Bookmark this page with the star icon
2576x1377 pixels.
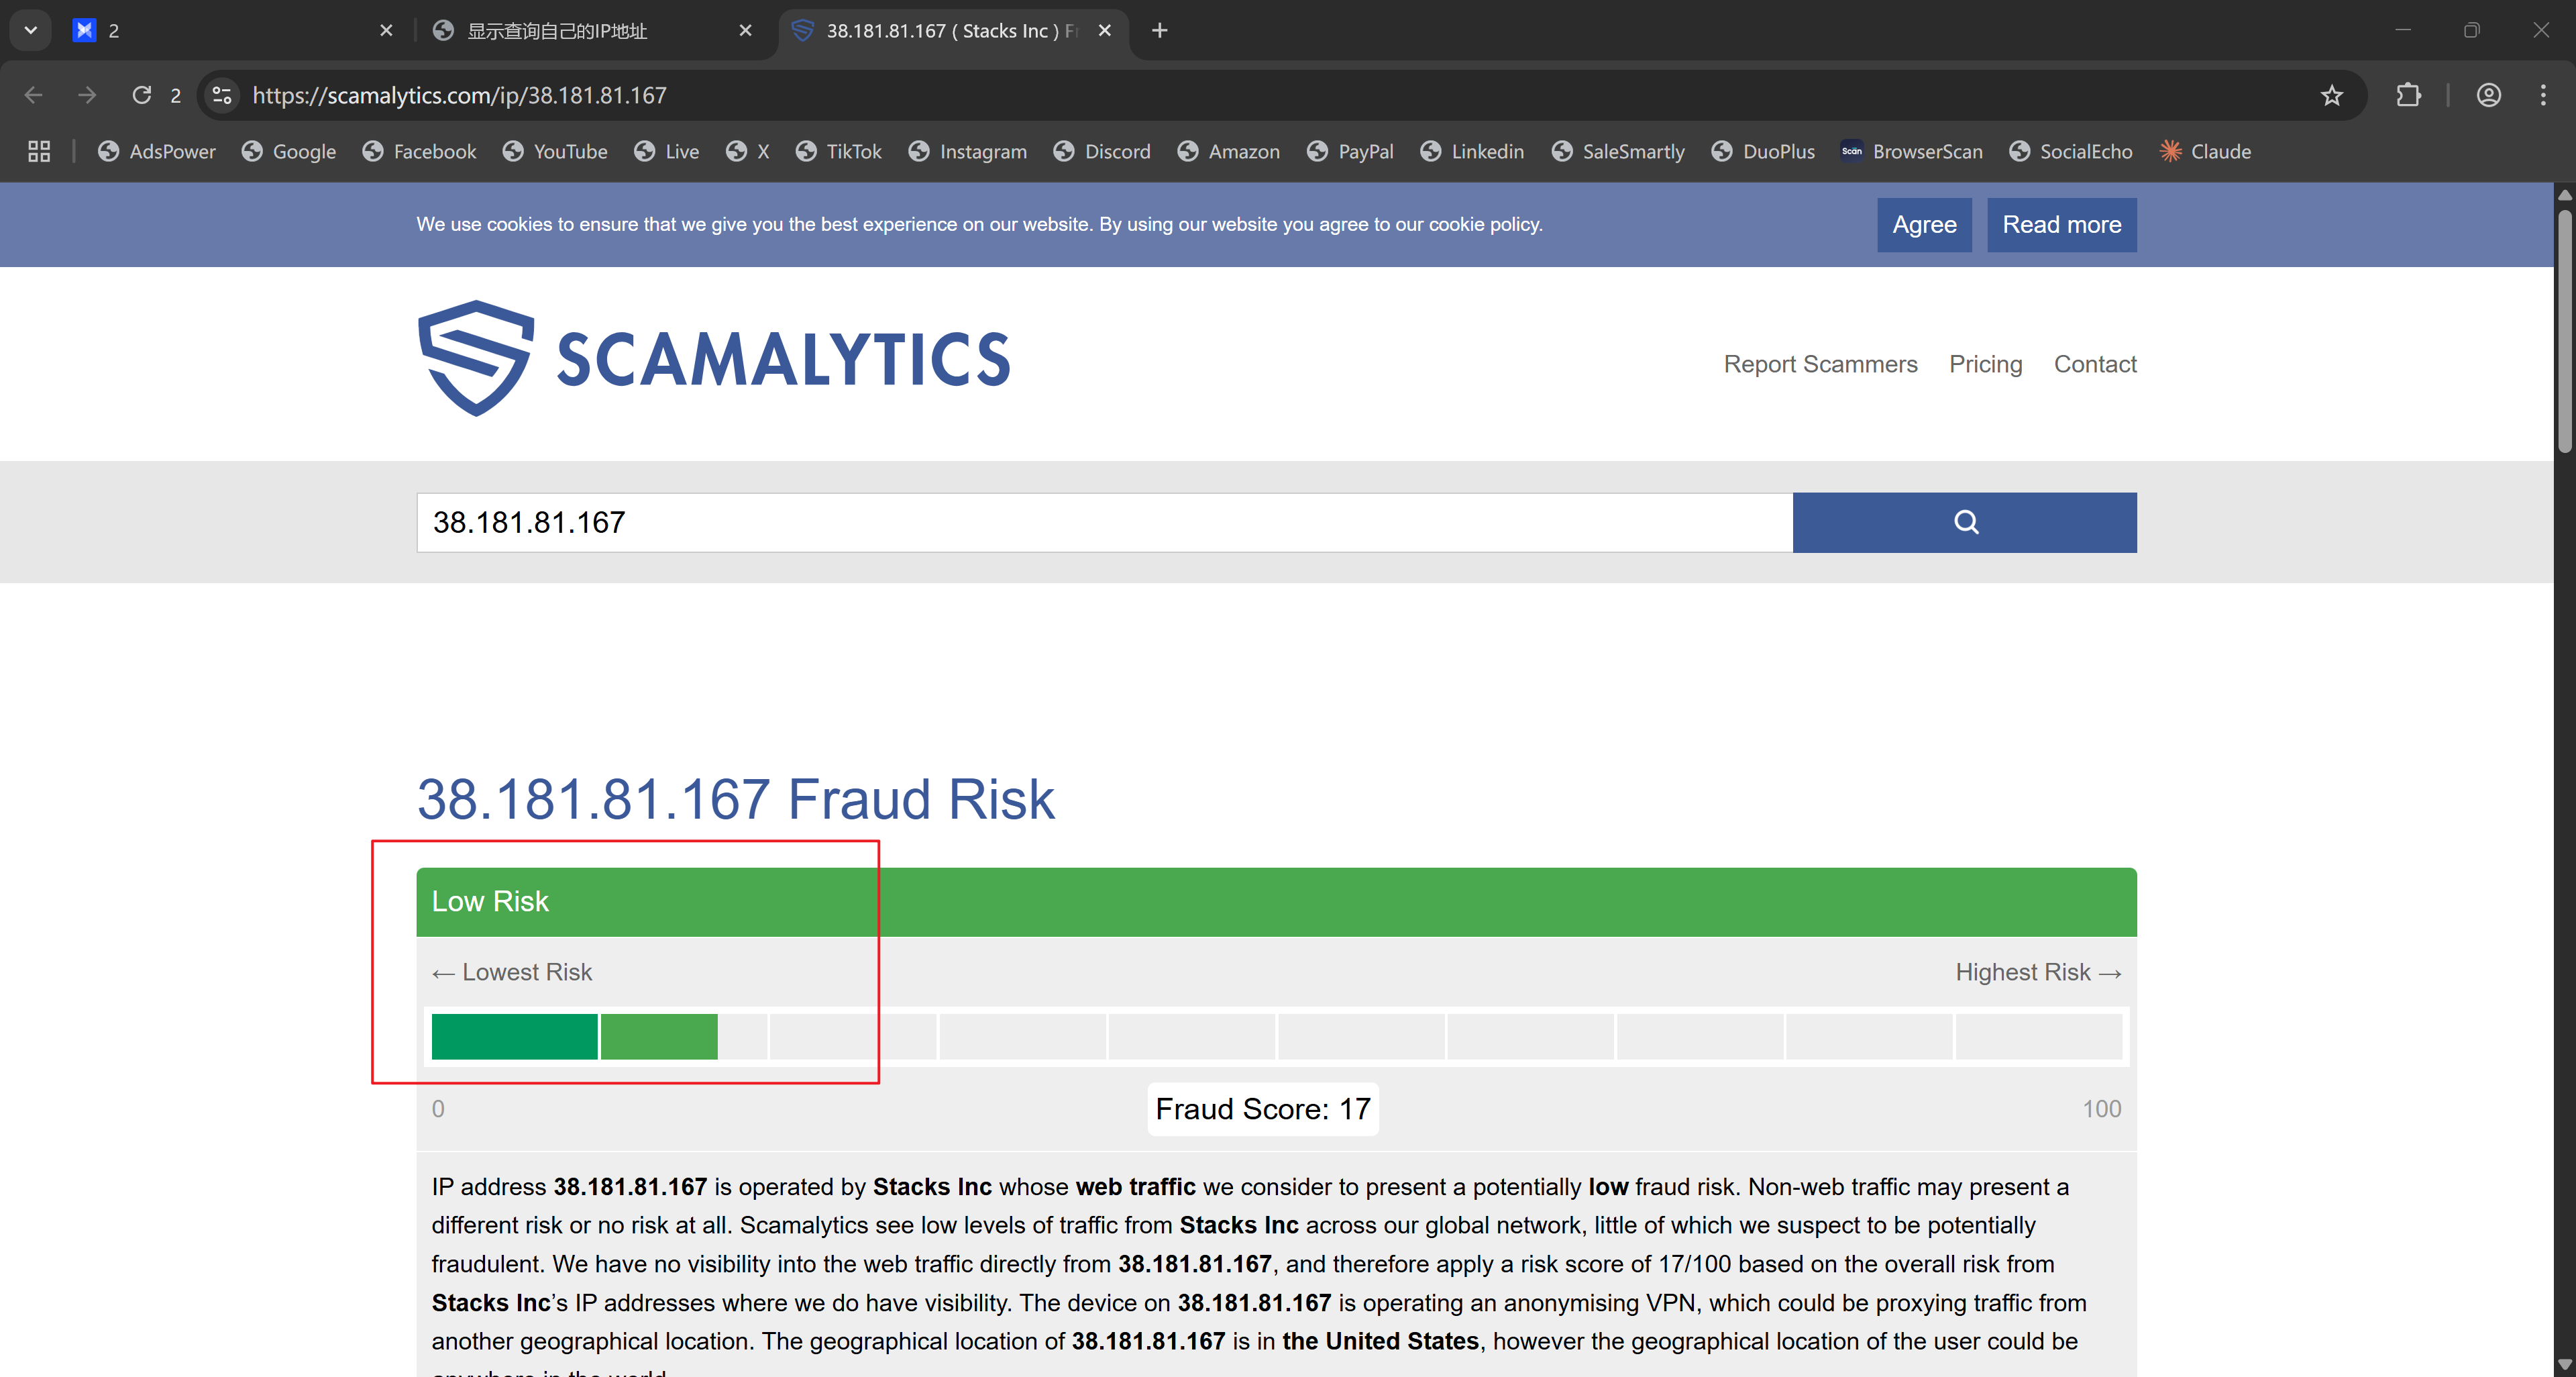coord(2332,95)
